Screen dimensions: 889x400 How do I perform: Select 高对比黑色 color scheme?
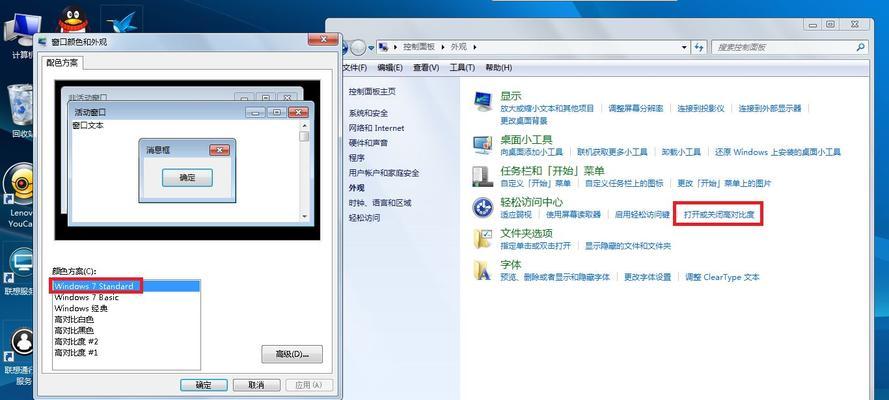[126, 330]
